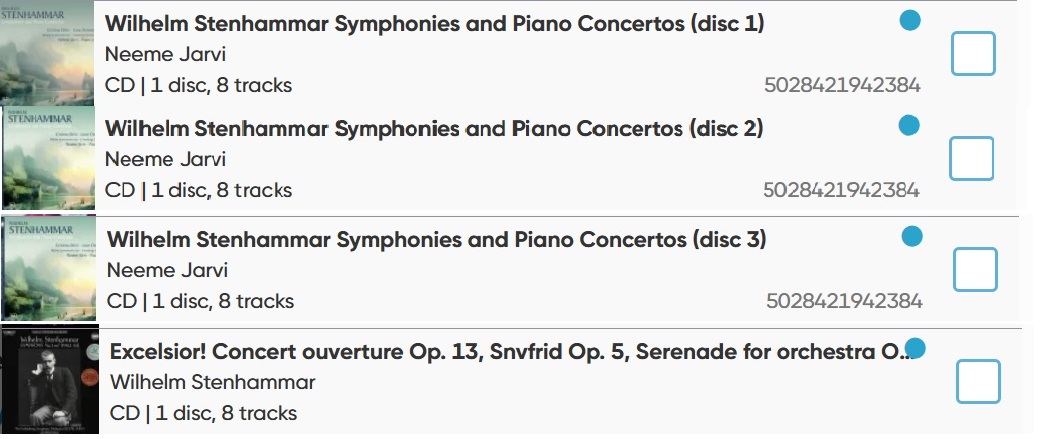Screen dimensions: 1047x439
Task: Open the Excelsior! Concert ouverture Op. 13 title
Action: [505, 352]
